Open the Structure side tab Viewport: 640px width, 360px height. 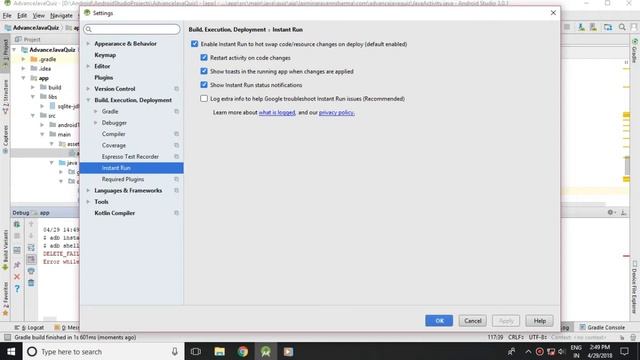[x=5, y=97]
